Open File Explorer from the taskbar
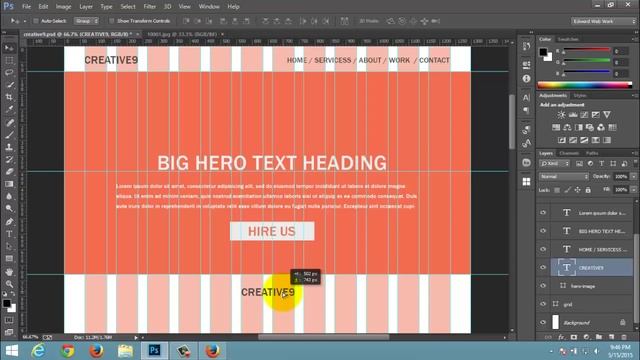Image resolution: width=640 pixels, height=360 pixels. (125, 351)
